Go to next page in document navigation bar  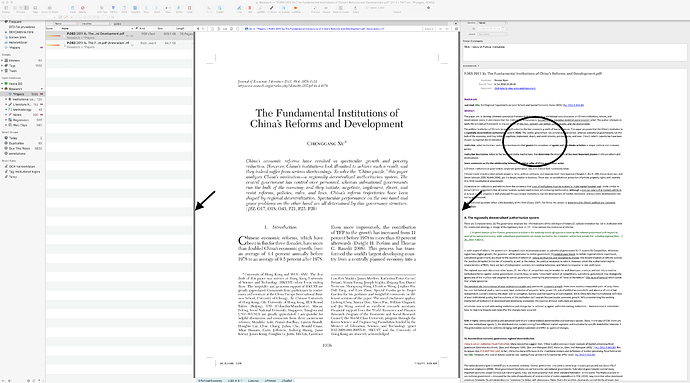[x=203, y=29]
